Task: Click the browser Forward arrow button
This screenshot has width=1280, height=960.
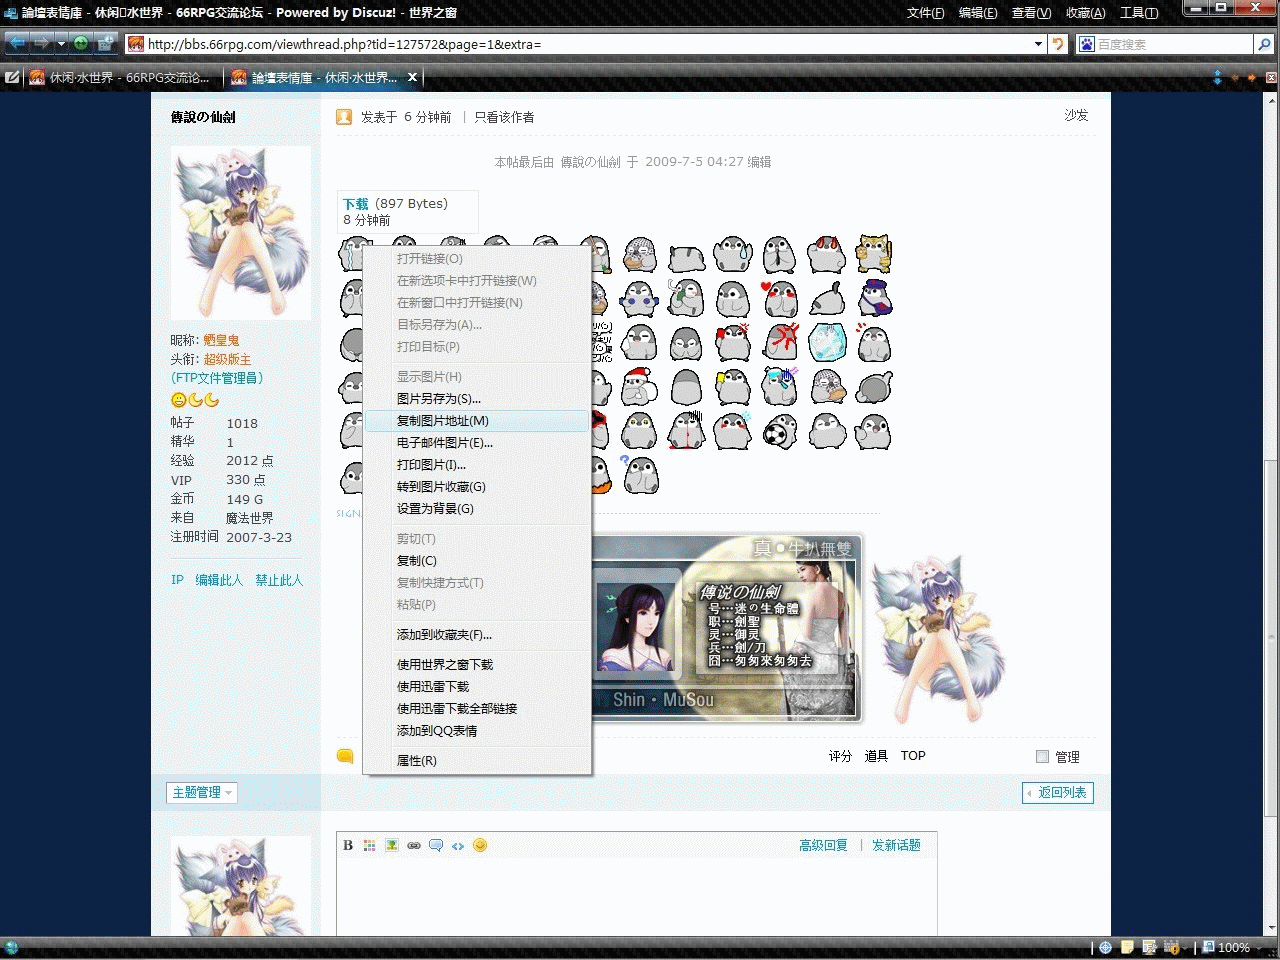Action: coord(42,43)
